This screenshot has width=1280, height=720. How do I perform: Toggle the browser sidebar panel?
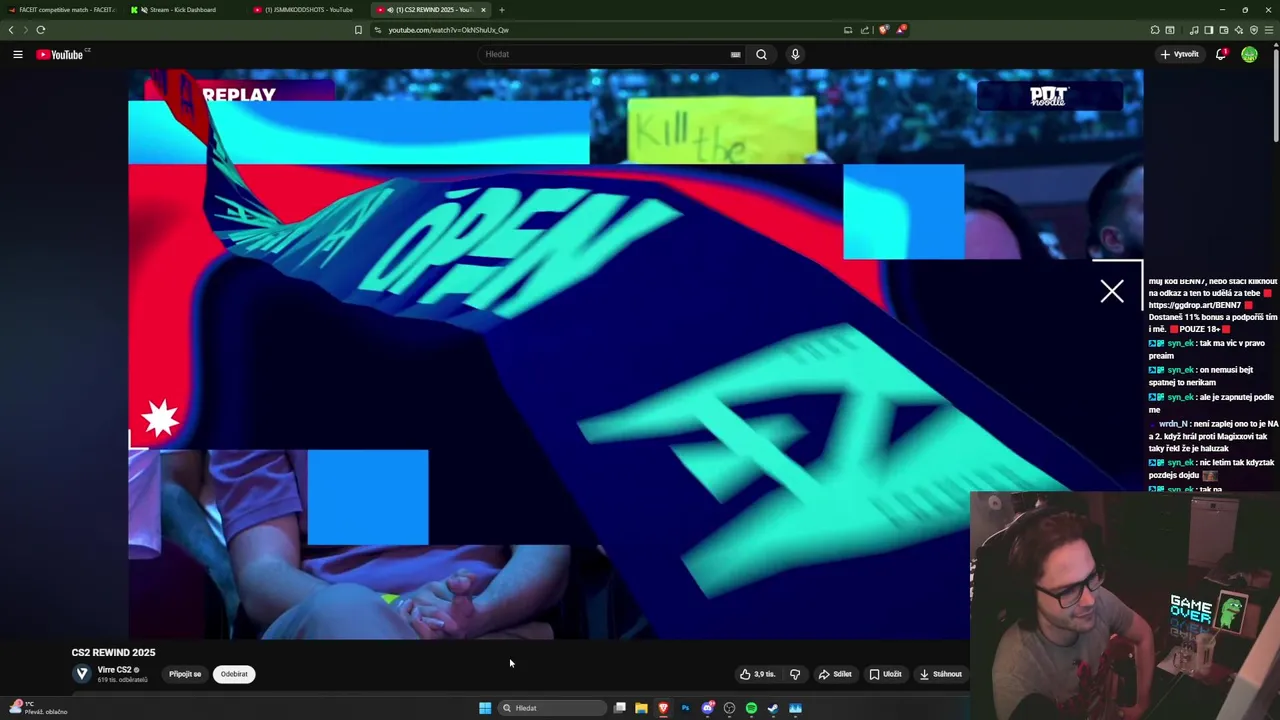[x=1208, y=30]
